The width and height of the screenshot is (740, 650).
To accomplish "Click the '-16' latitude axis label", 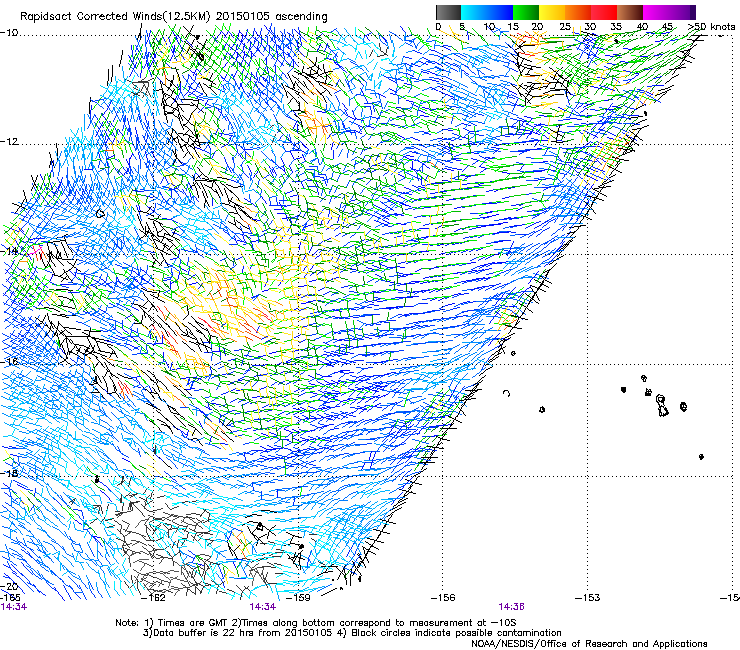I will click(9, 362).
